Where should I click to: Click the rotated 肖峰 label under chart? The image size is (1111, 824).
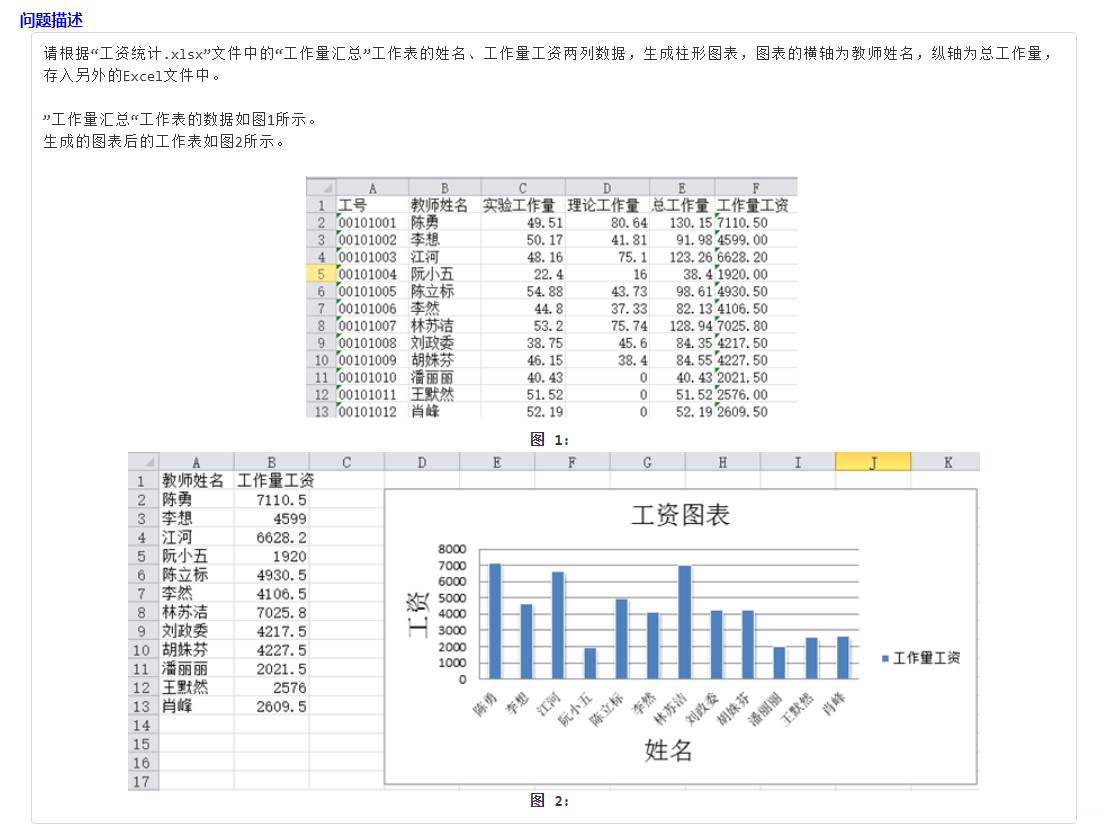[x=834, y=705]
